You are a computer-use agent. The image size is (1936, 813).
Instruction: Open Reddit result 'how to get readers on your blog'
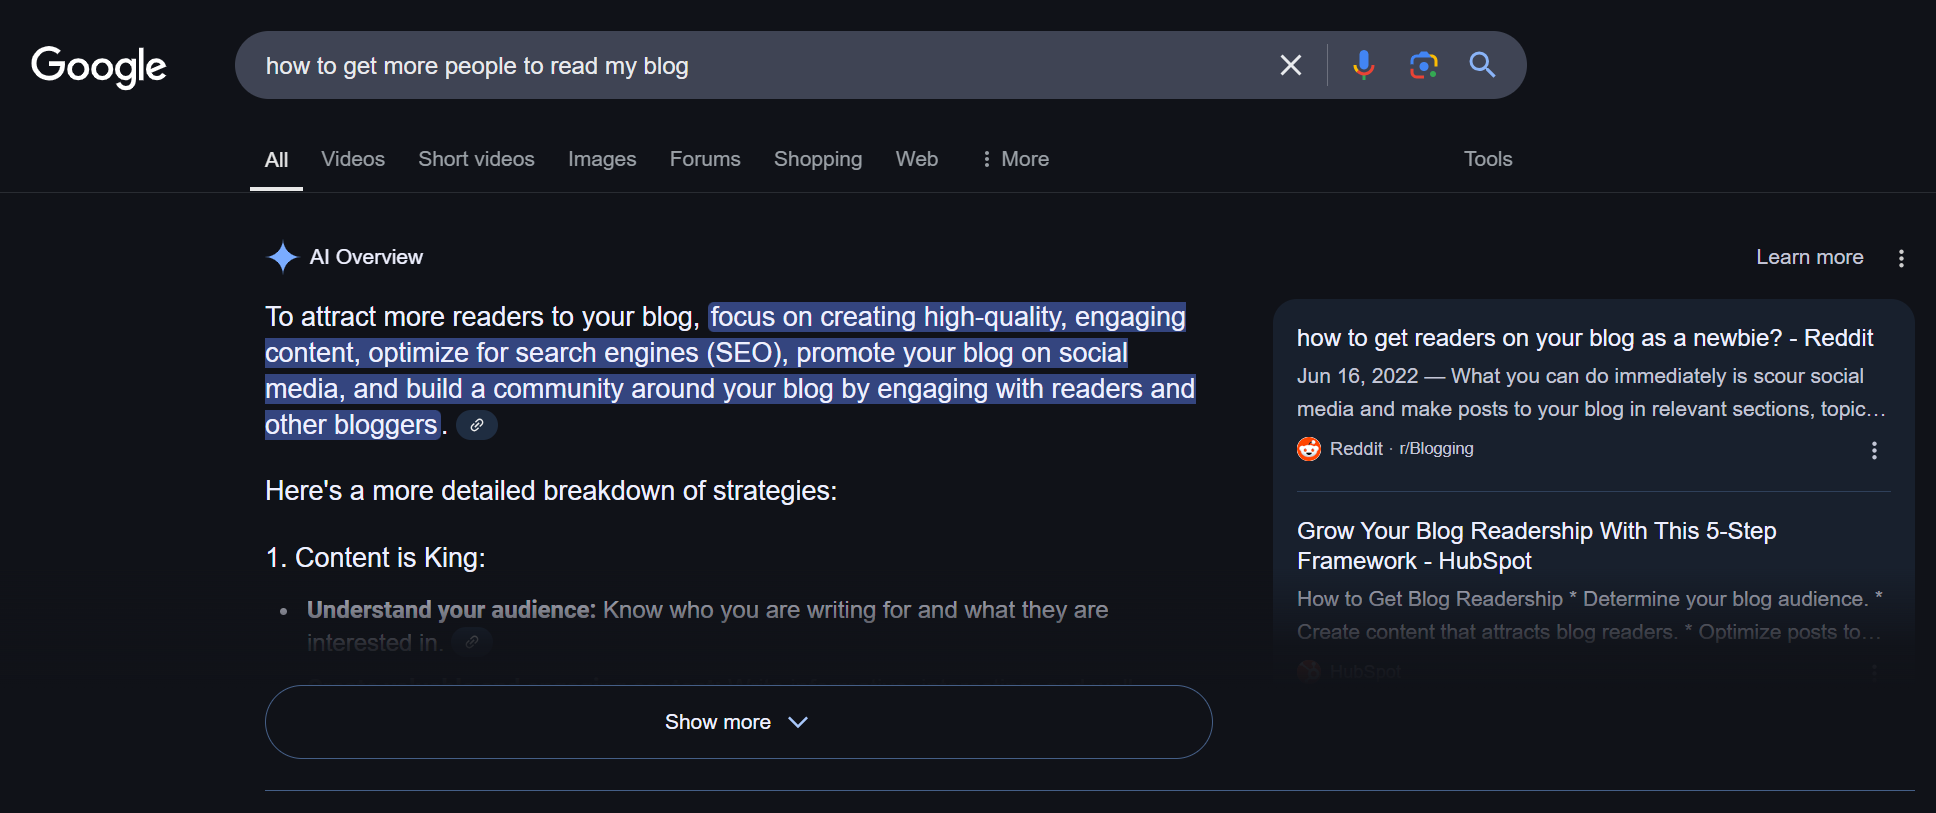(x=1585, y=338)
